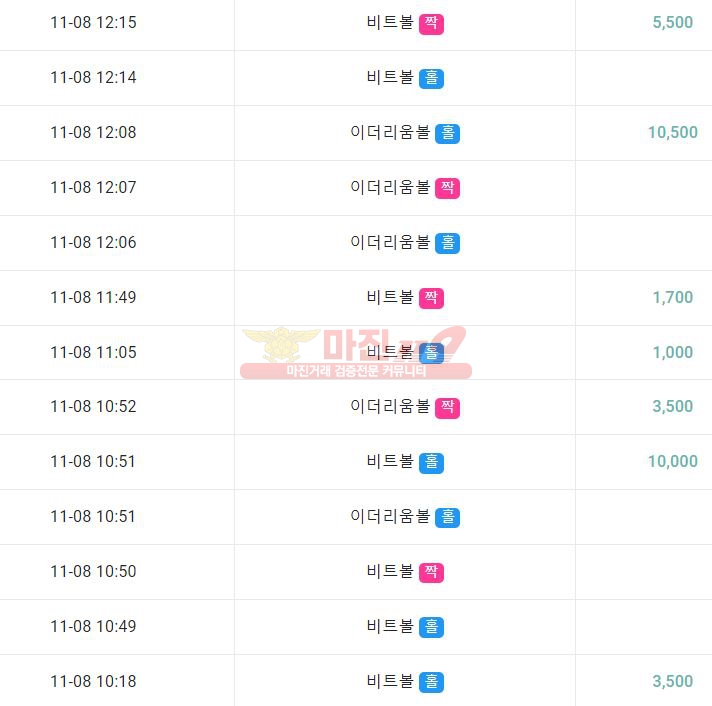Click the 짝 badge at 11:49
The image size is (712, 706).
[431, 298]
